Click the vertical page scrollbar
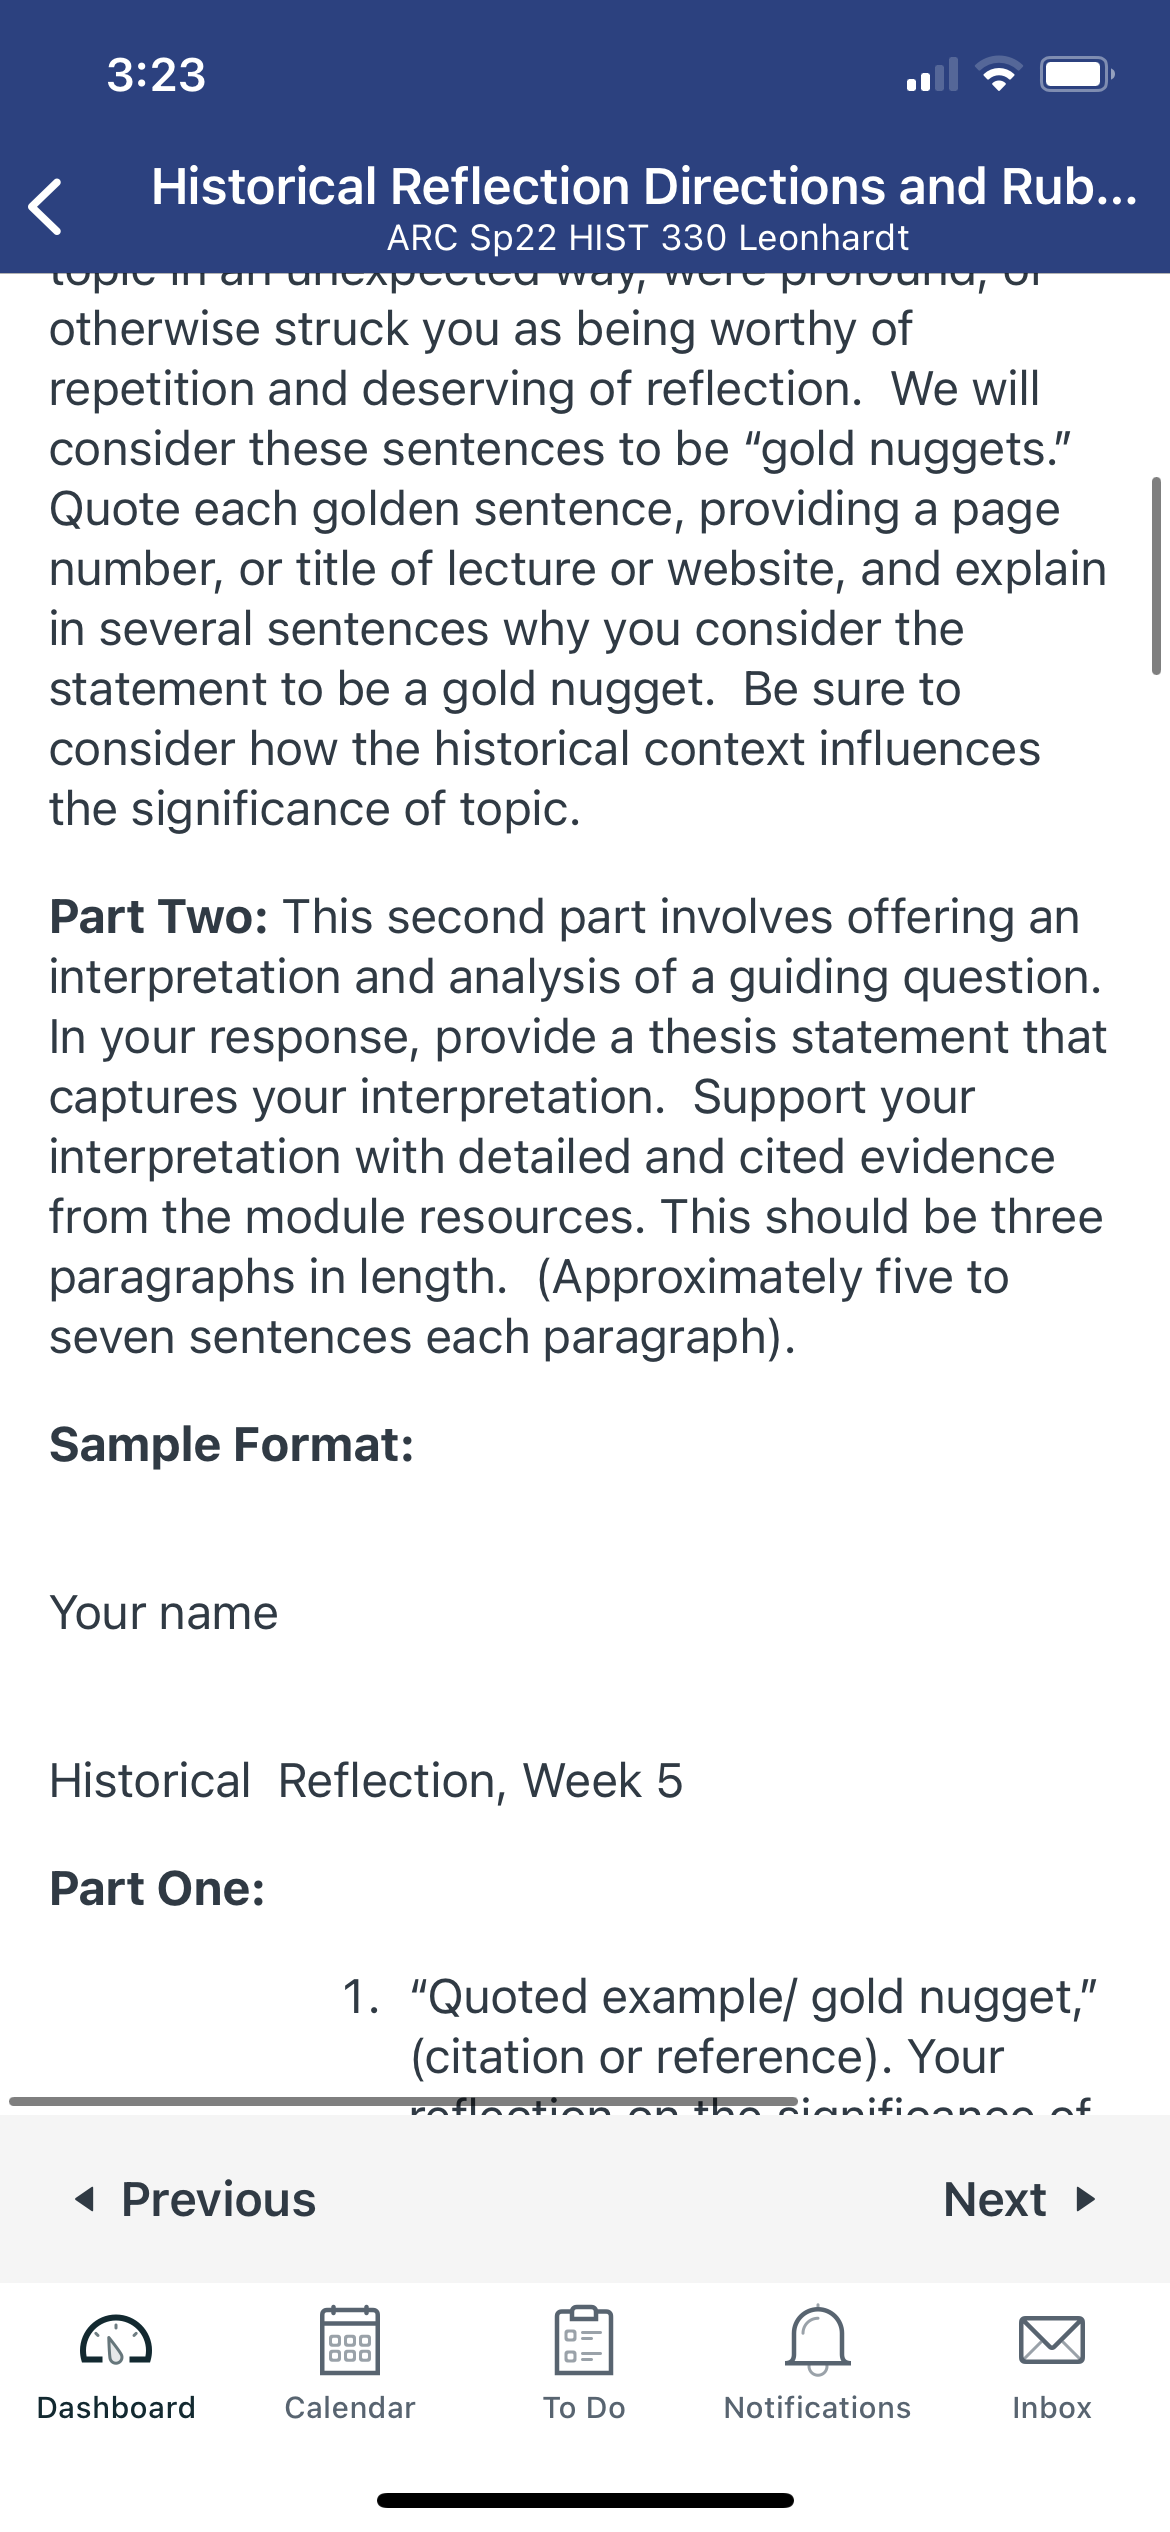 pos(1156,576)
